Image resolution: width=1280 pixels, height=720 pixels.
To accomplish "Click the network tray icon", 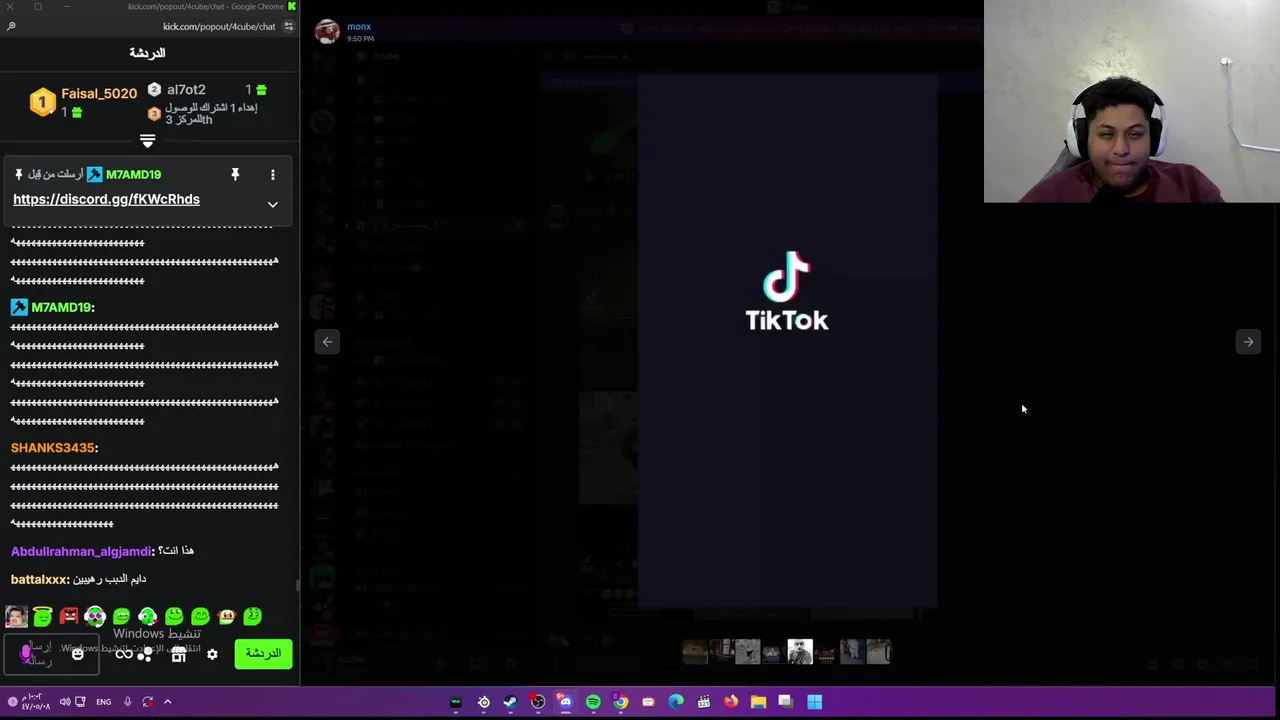I will point(80,702).
